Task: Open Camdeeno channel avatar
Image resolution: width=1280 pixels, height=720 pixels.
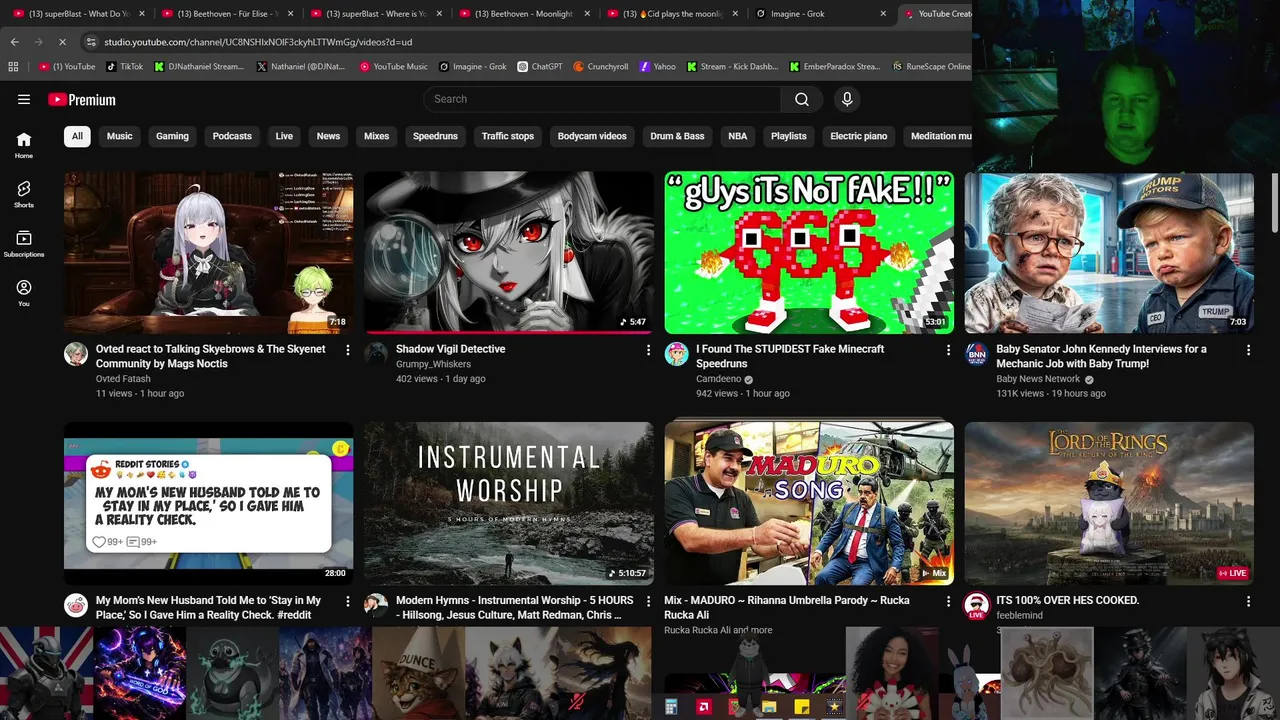Action: click(x=676, y=354)
